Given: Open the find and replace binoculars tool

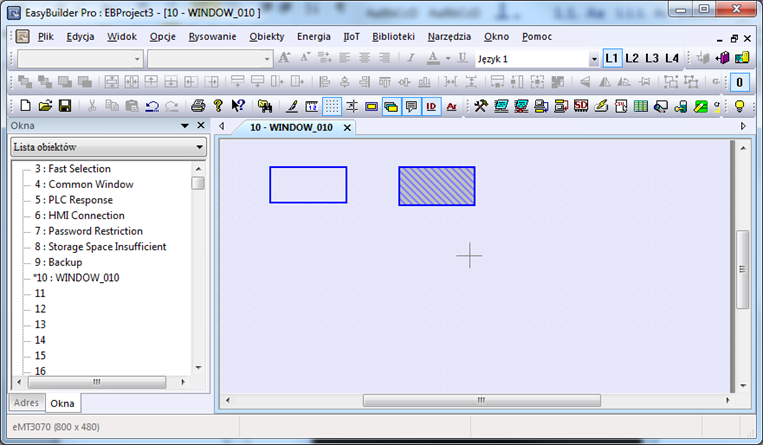Looking at the screenshot, I should (265, 106).
